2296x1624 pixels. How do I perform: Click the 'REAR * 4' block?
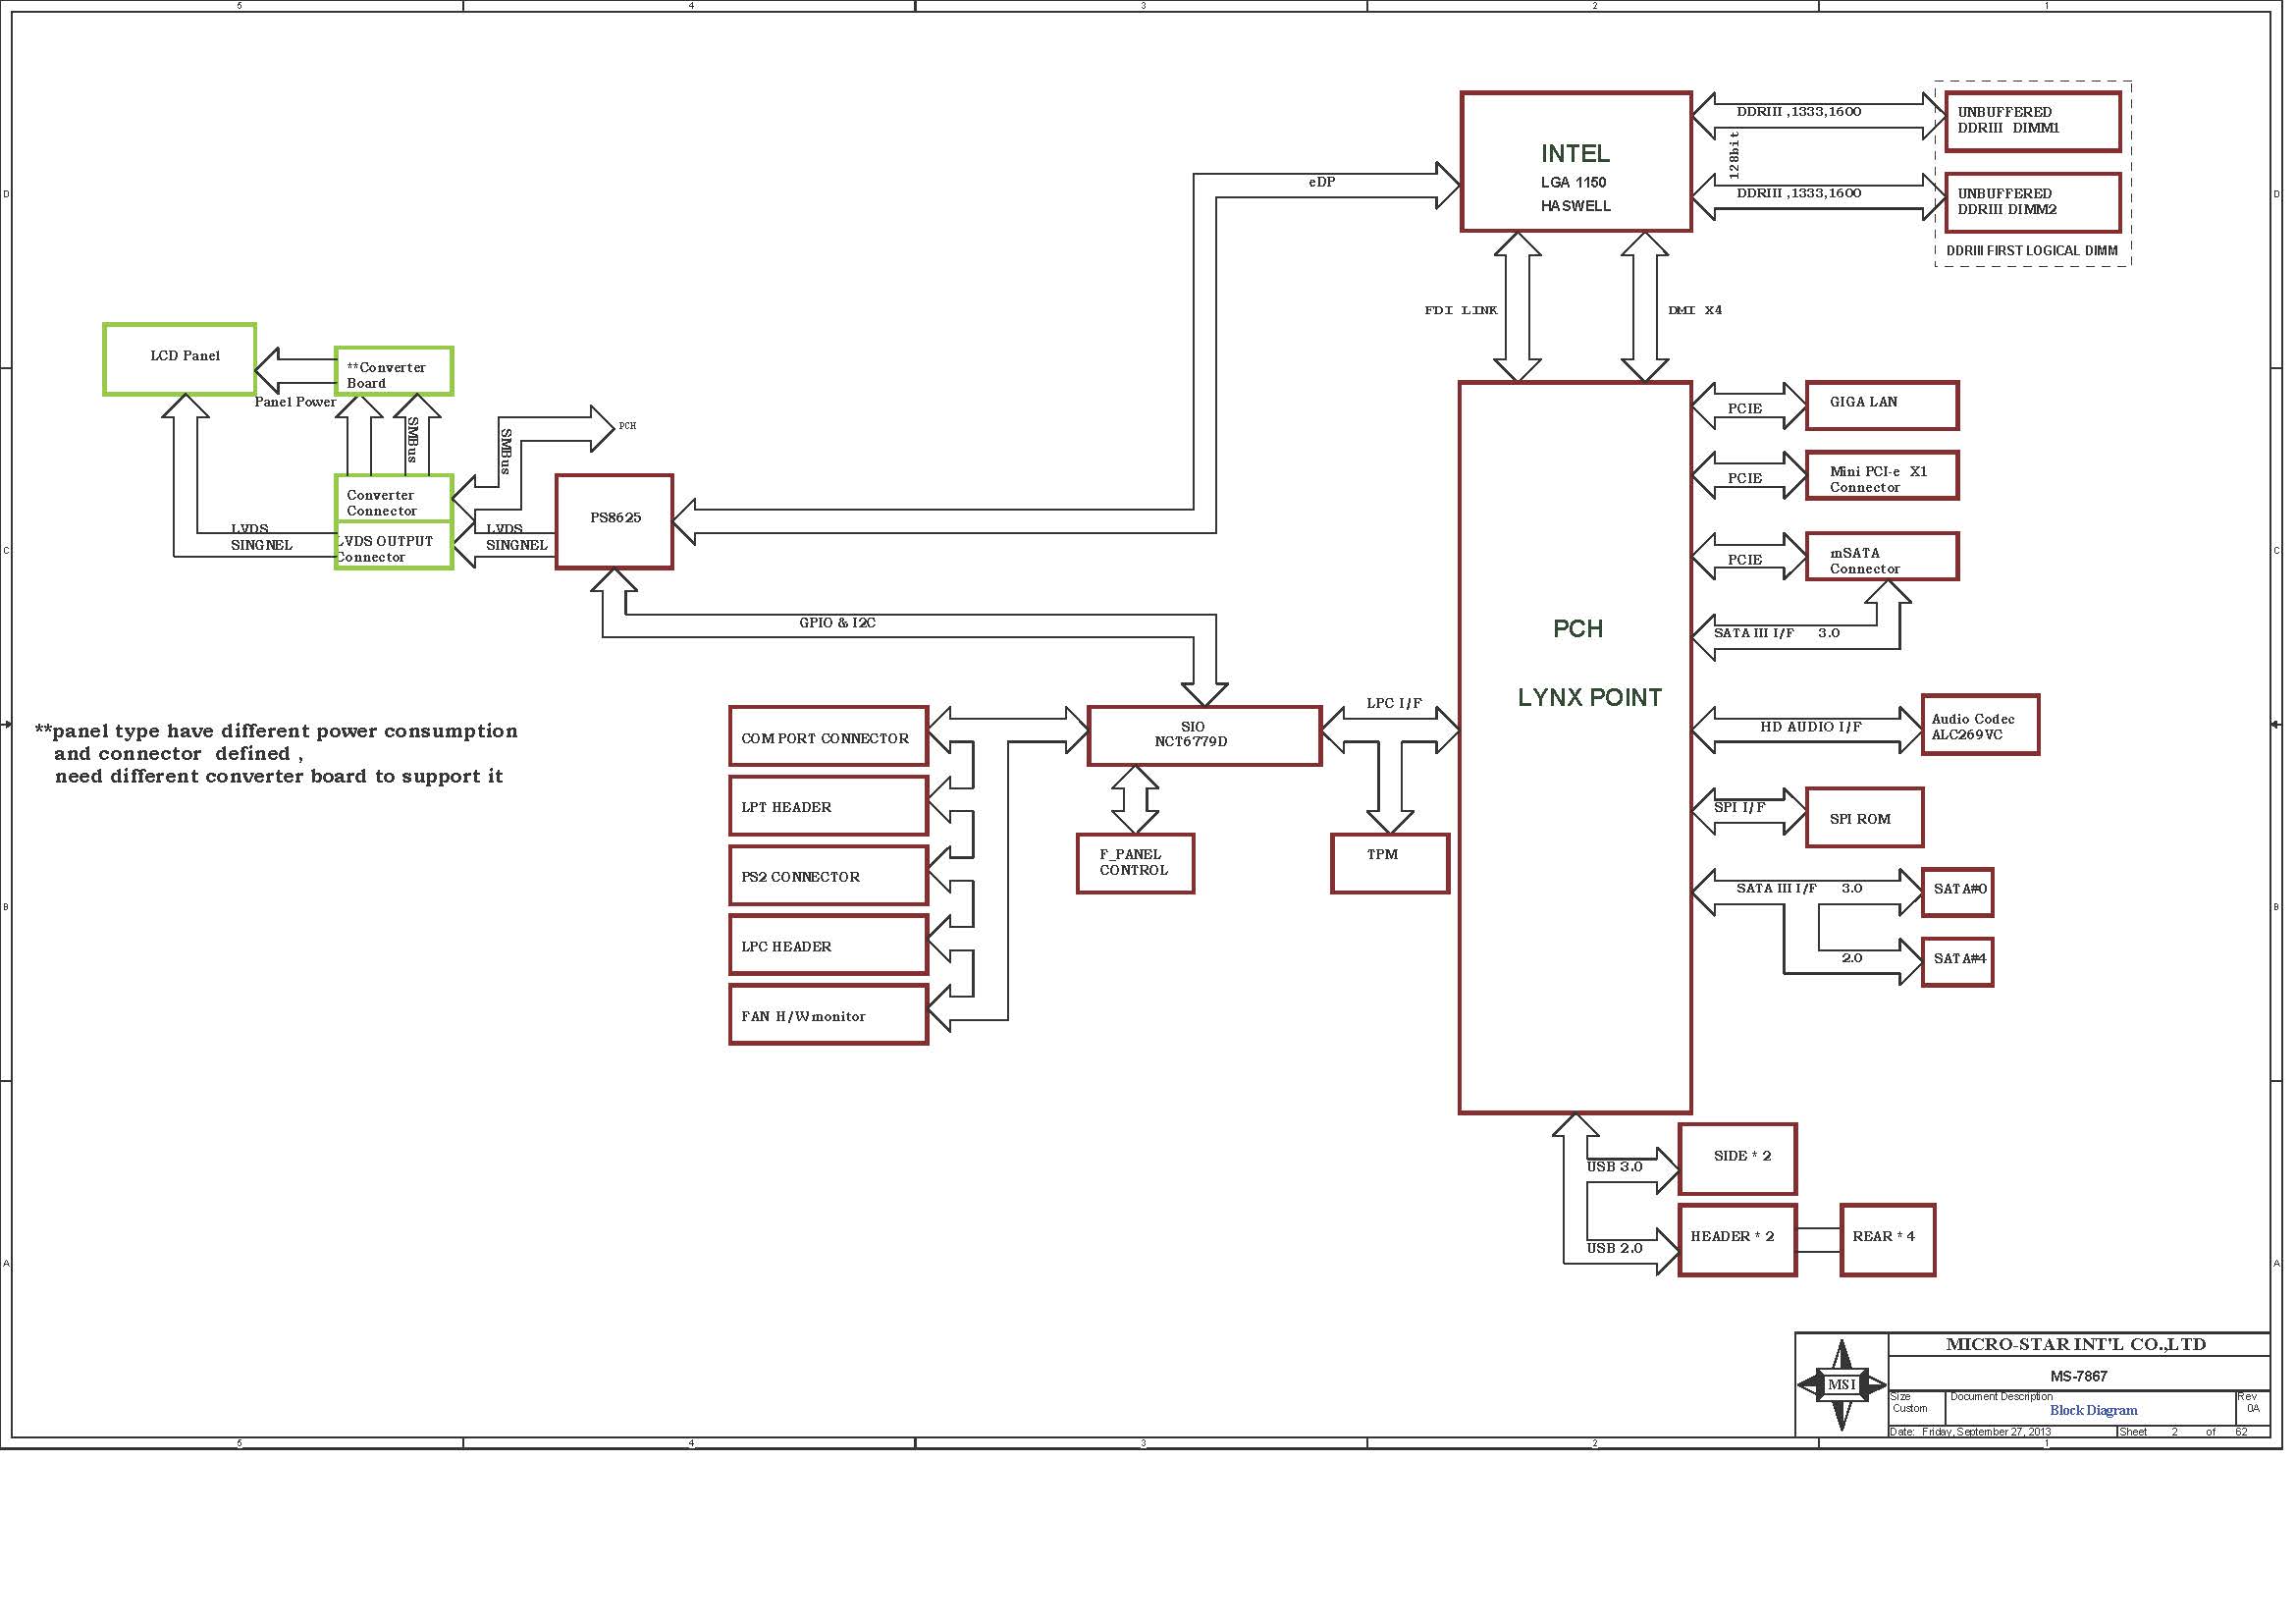click(x=1887, y=1240)
